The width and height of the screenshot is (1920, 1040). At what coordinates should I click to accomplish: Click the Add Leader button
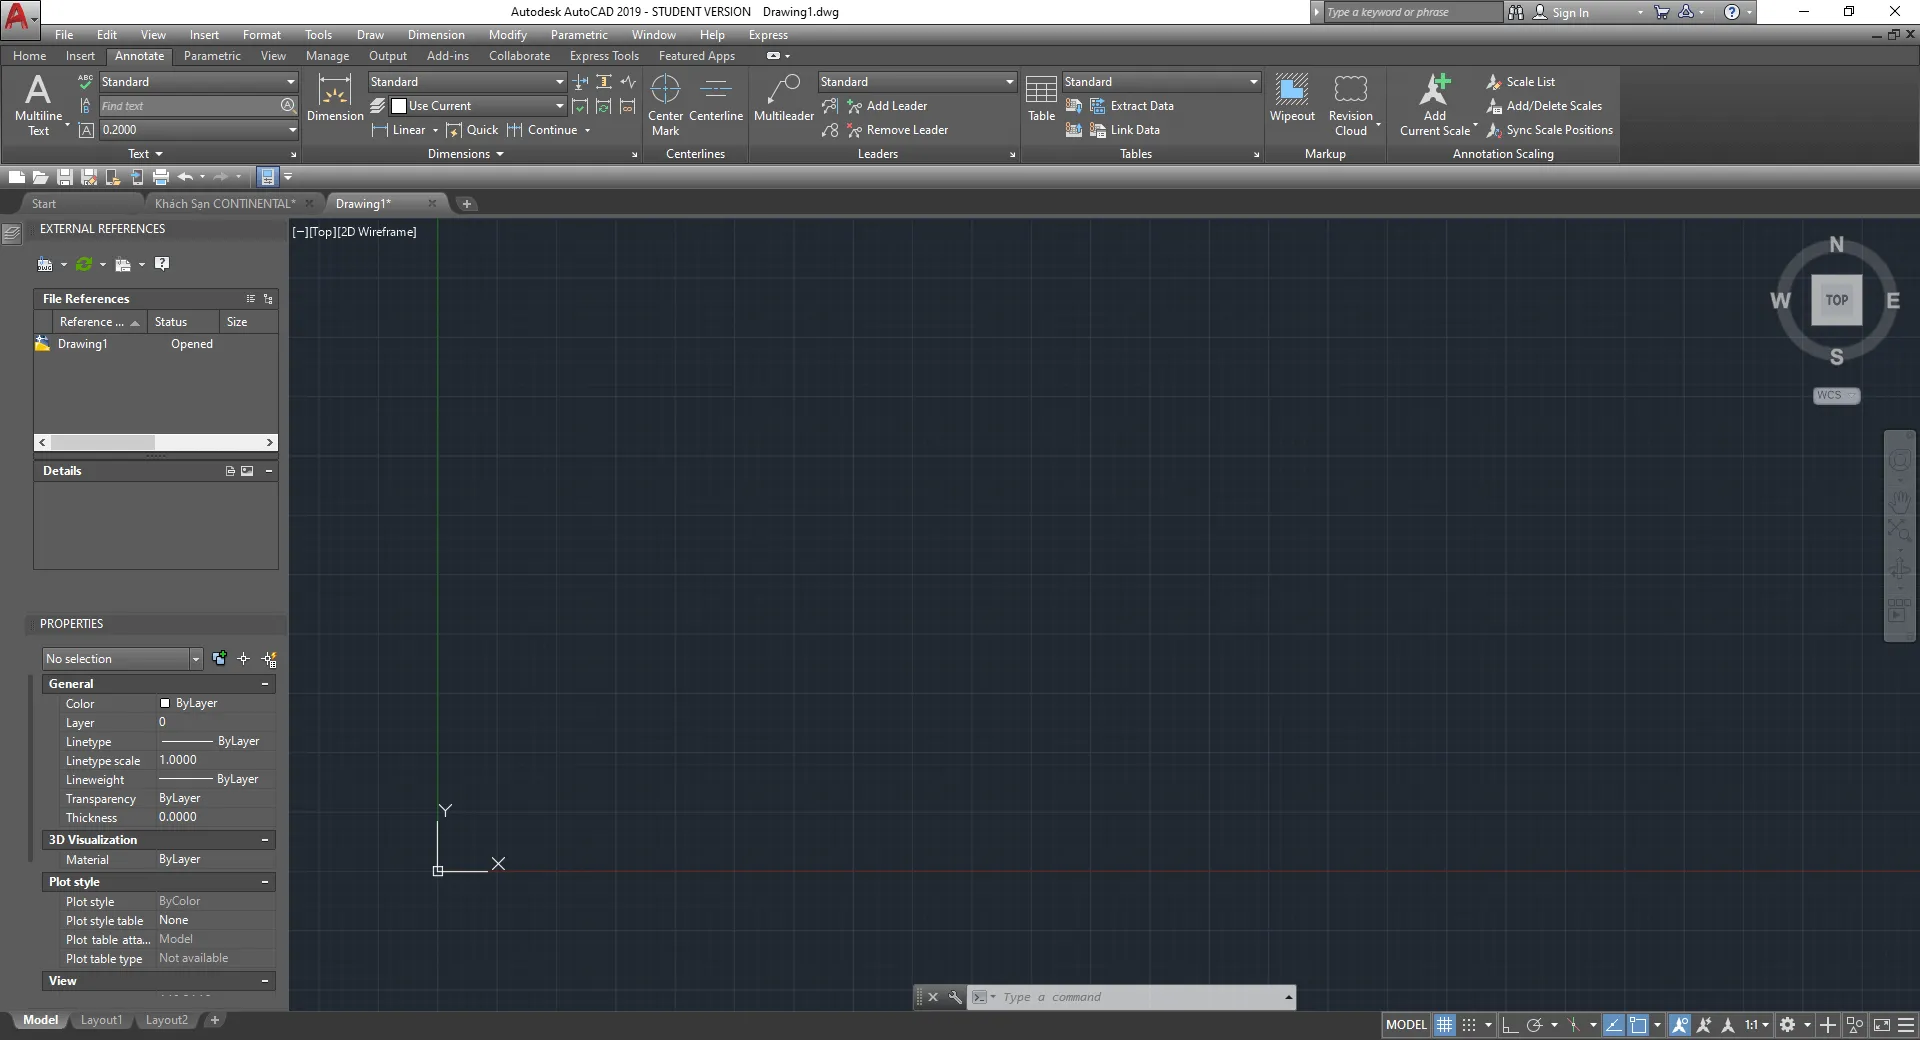[890, 105]
